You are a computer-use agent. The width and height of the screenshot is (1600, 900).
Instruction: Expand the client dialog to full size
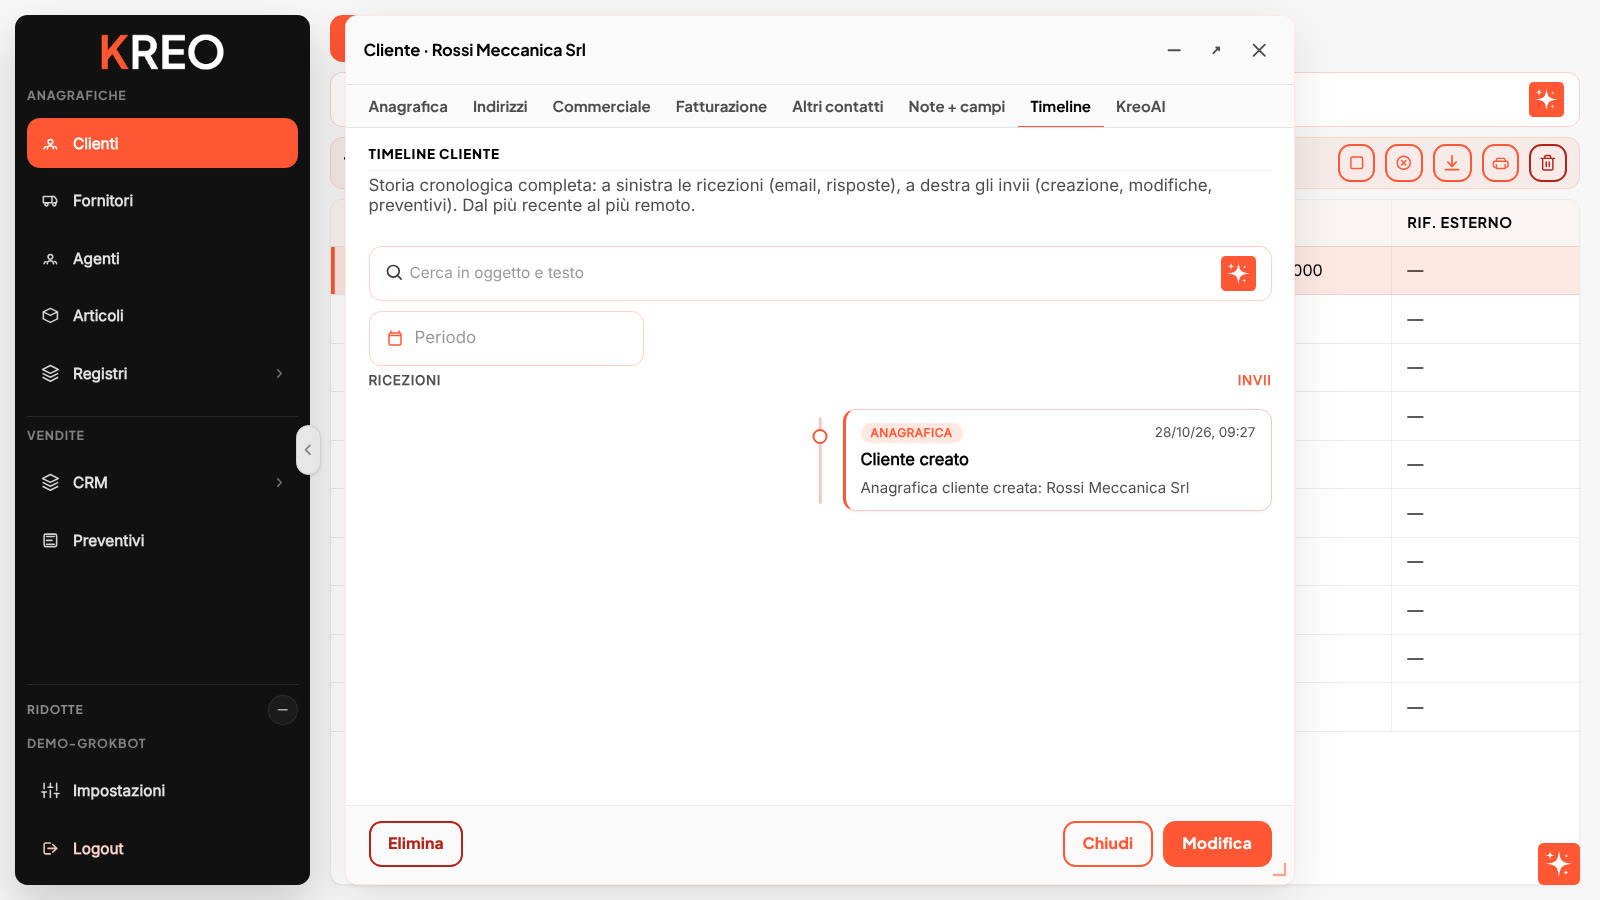pos(1216,50)
